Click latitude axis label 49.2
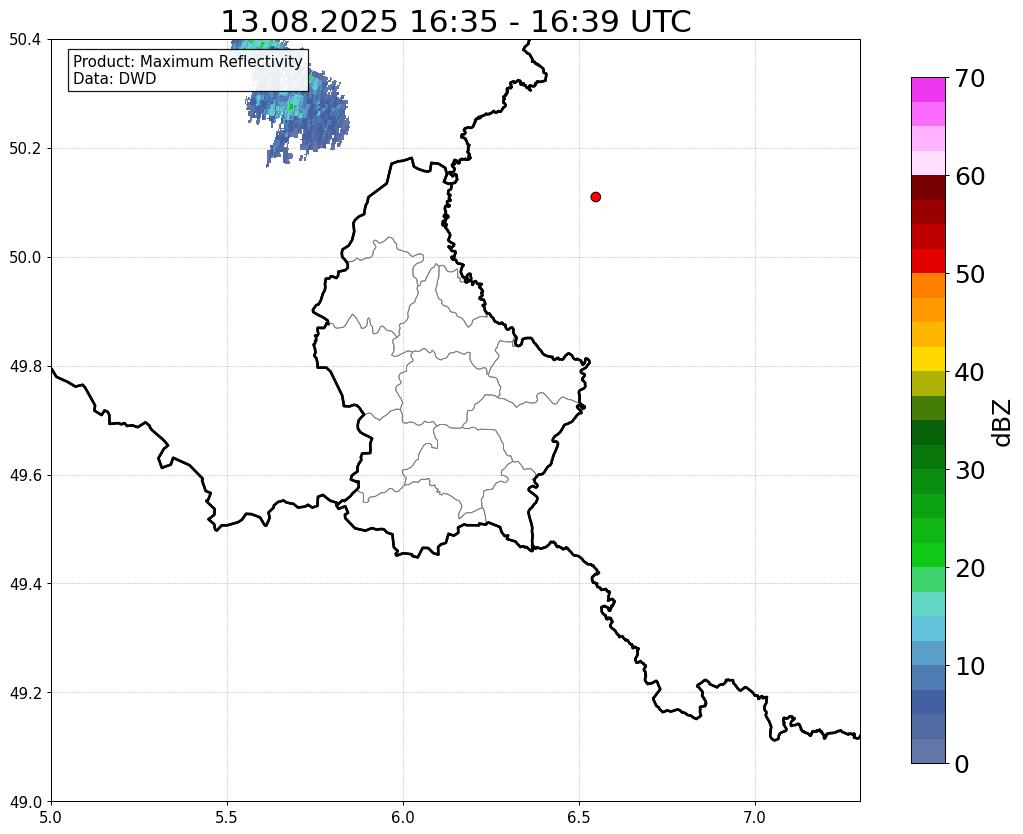Viewport: 1023px width, 834px height. tap(25, 693)
